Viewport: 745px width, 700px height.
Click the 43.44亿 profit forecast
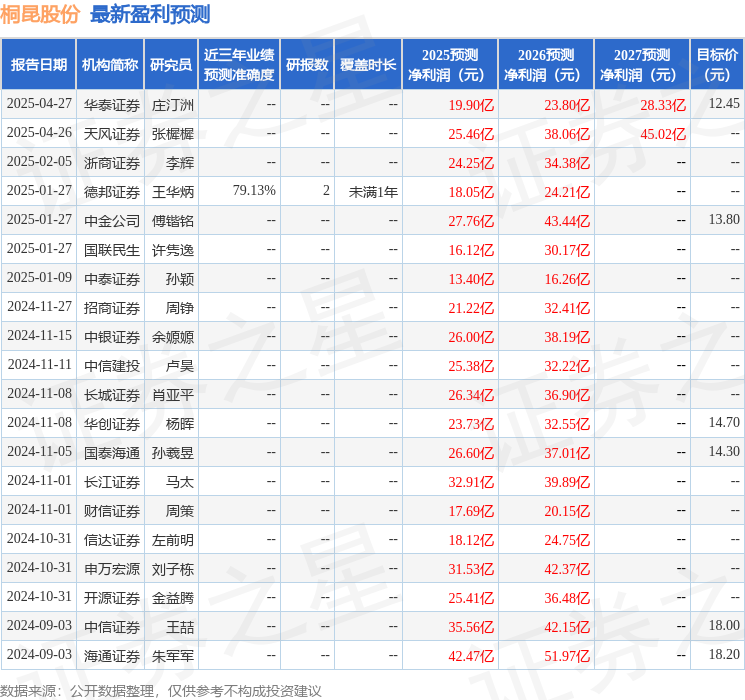[x=567, y=221]
